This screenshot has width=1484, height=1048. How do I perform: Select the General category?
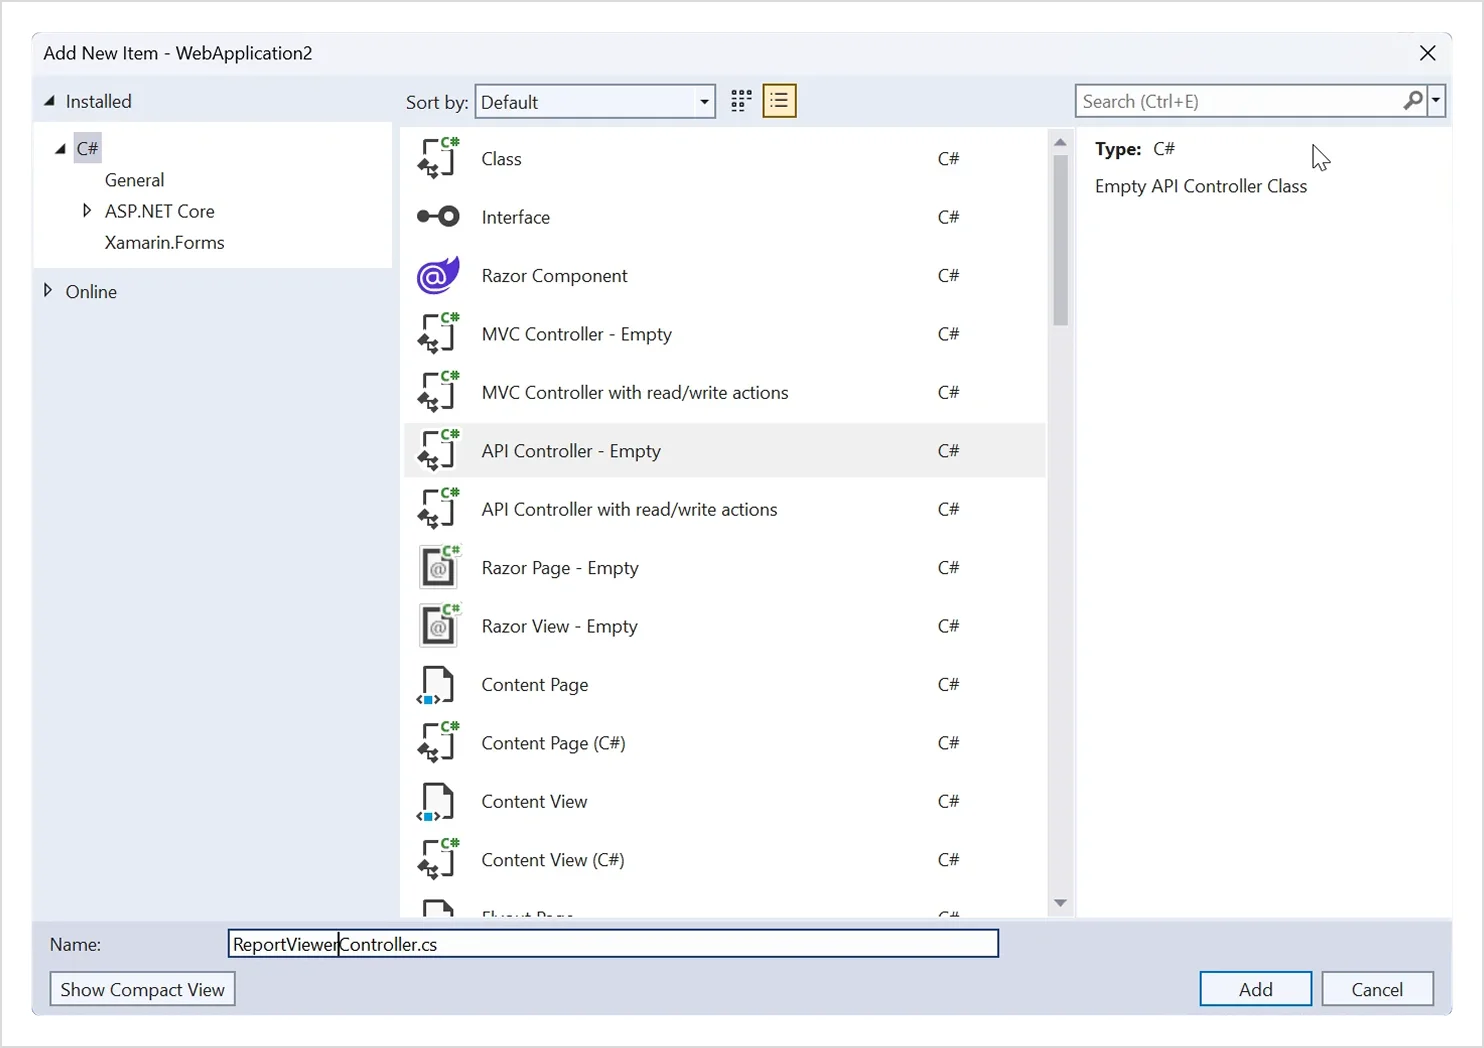[x=134, y=180]
